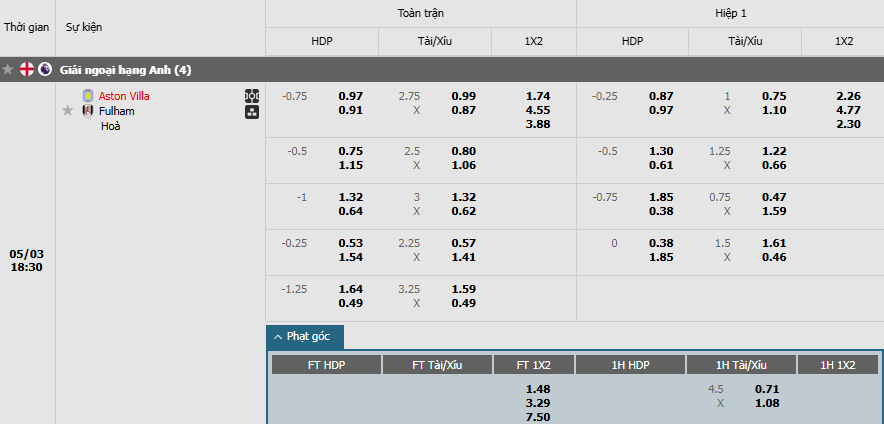Image resolution: width=884 pixels, height=424 pixels.
Task: Click the England flag icon
Action: click(27, 70)
